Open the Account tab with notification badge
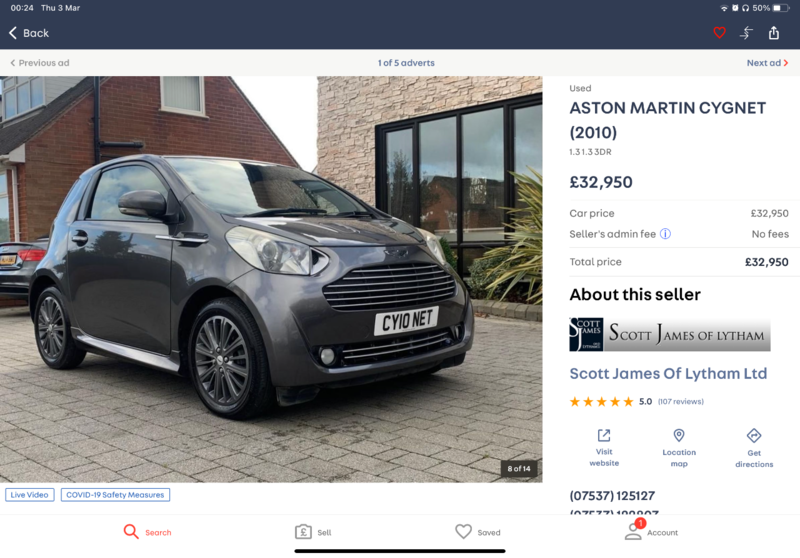The image size is (800, 558). pyautogui.click(x=652, y=530)
